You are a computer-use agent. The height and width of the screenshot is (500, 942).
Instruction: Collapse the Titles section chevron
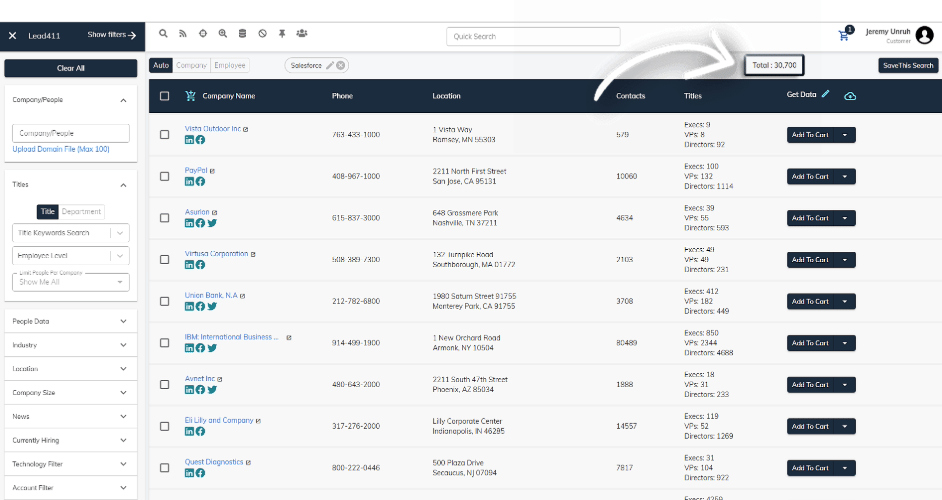[x=123, y=185]
